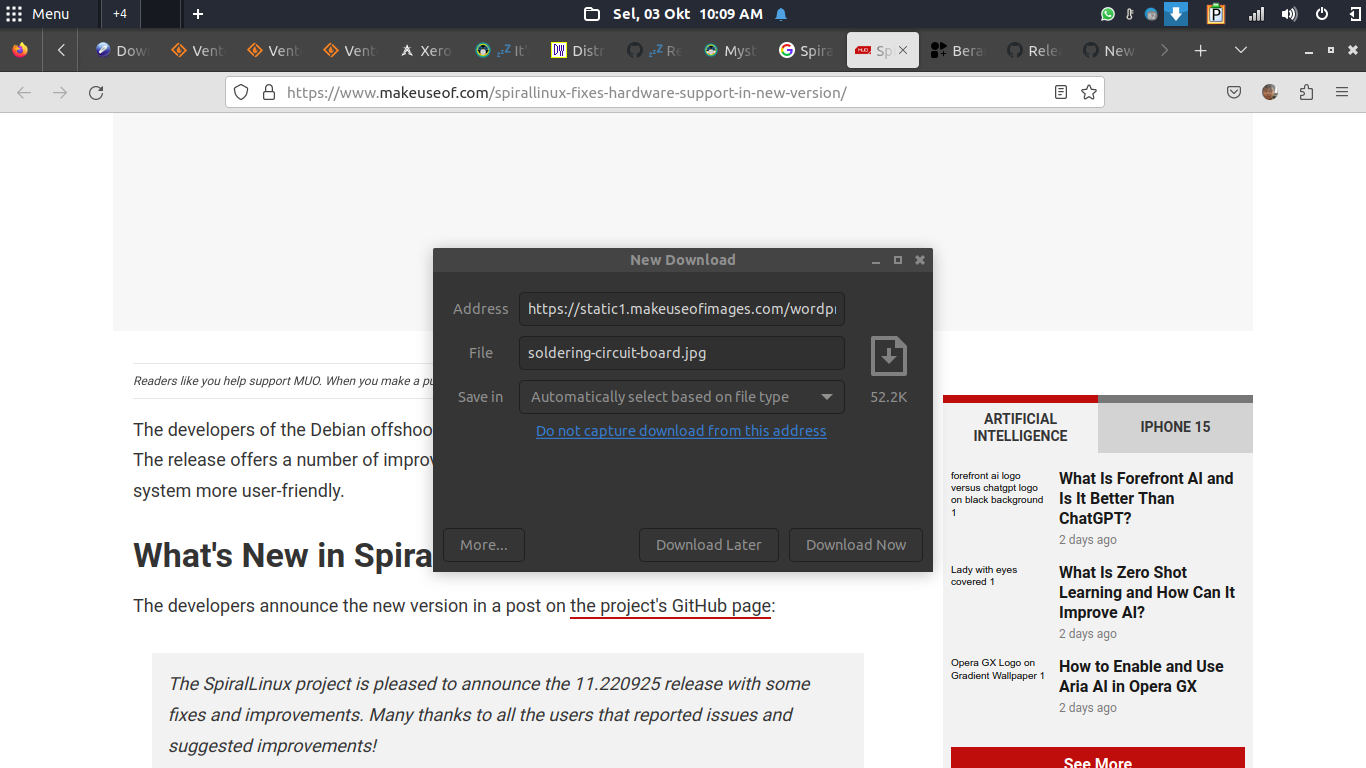
Task: Bookmark the page via the star icon
Action: coord(1089,92)
